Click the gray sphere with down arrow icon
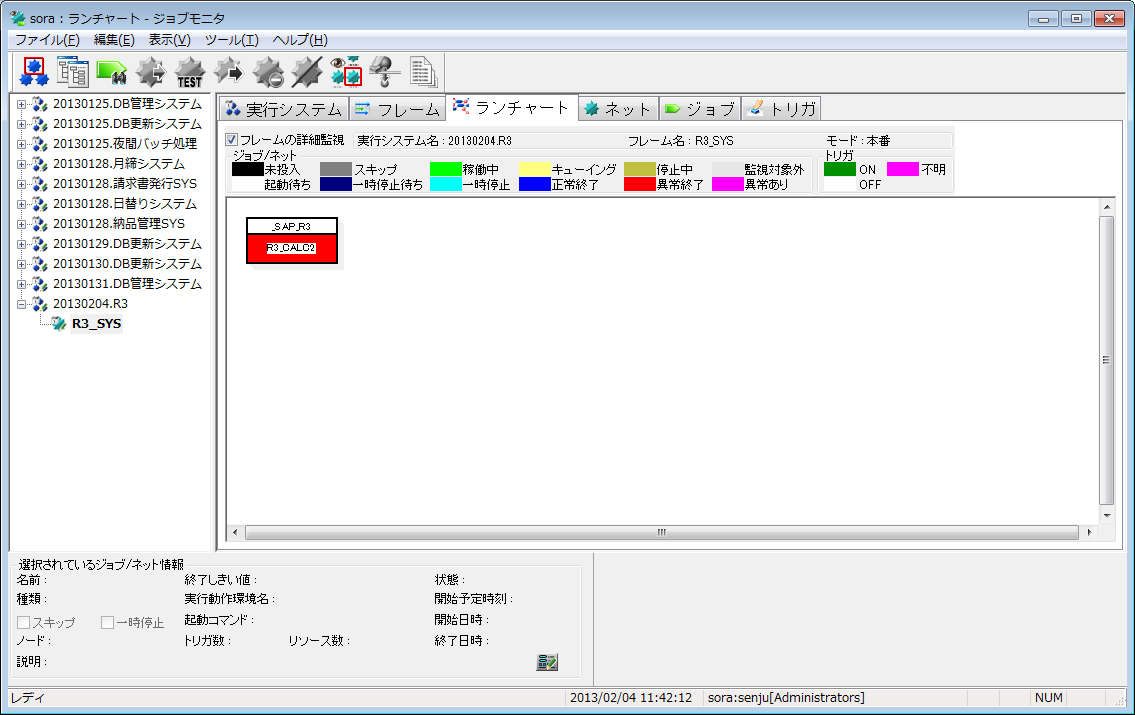 (x=384, y=72)
